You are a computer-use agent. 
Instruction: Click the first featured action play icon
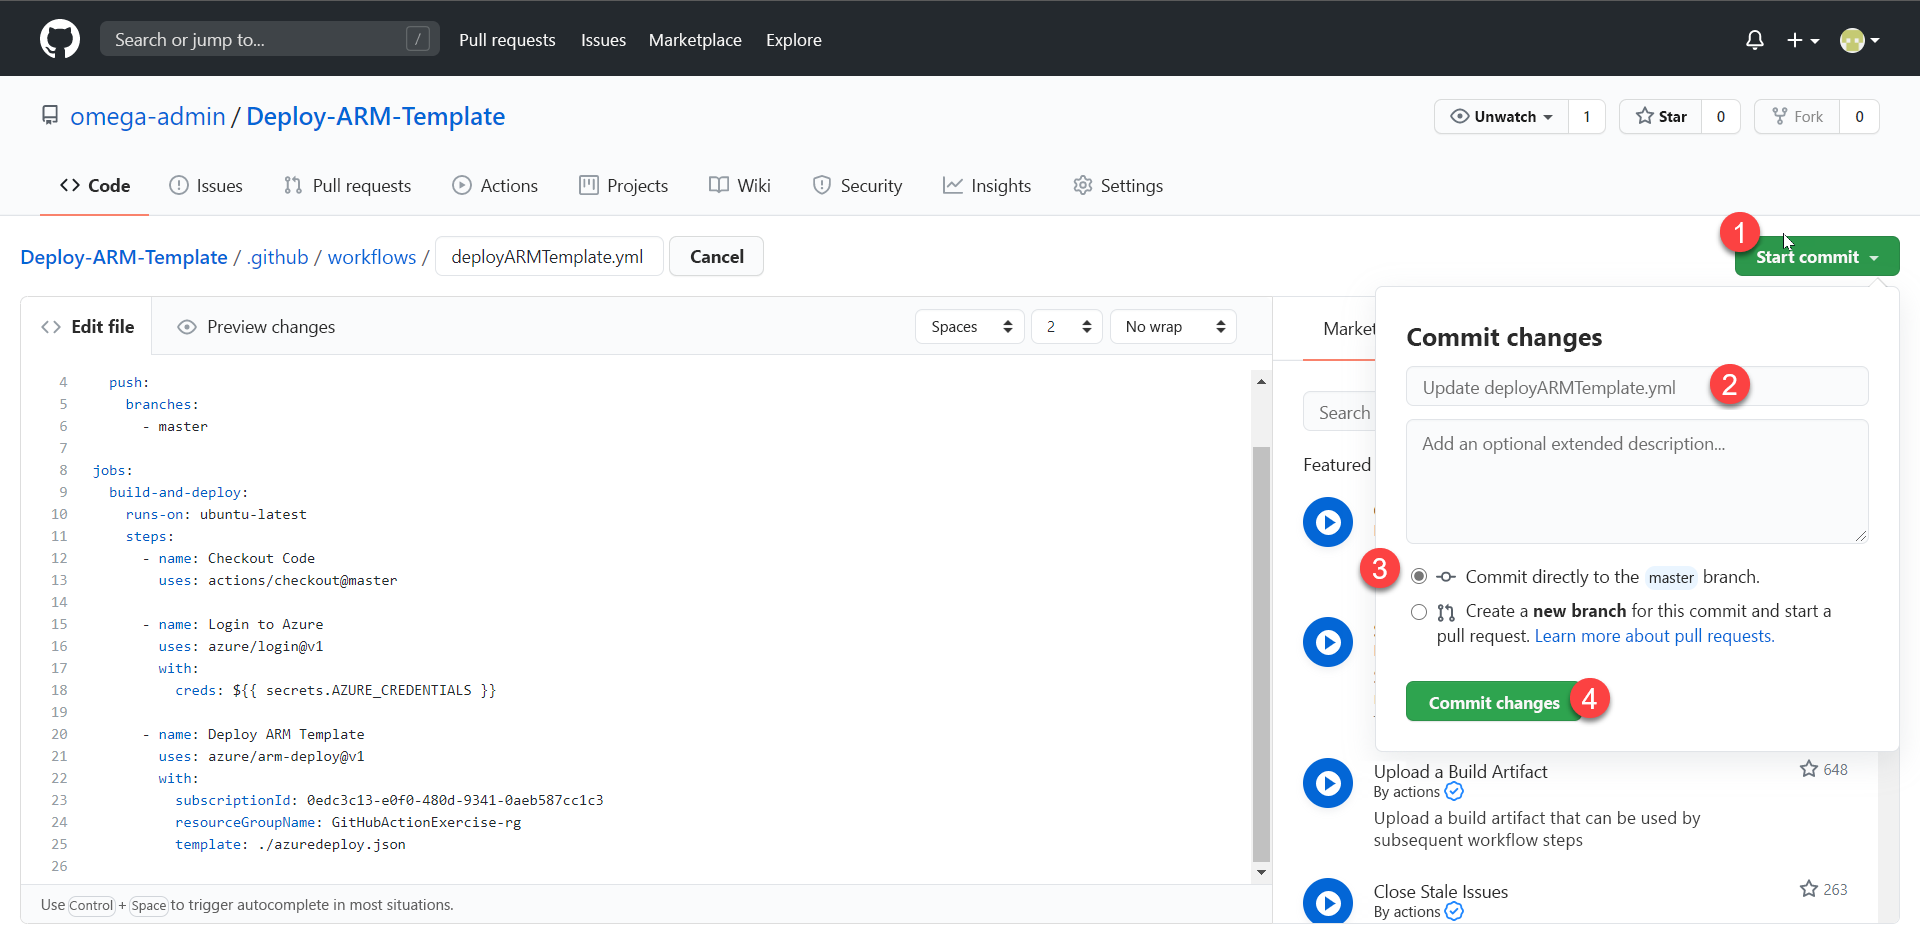point(1328,522)
